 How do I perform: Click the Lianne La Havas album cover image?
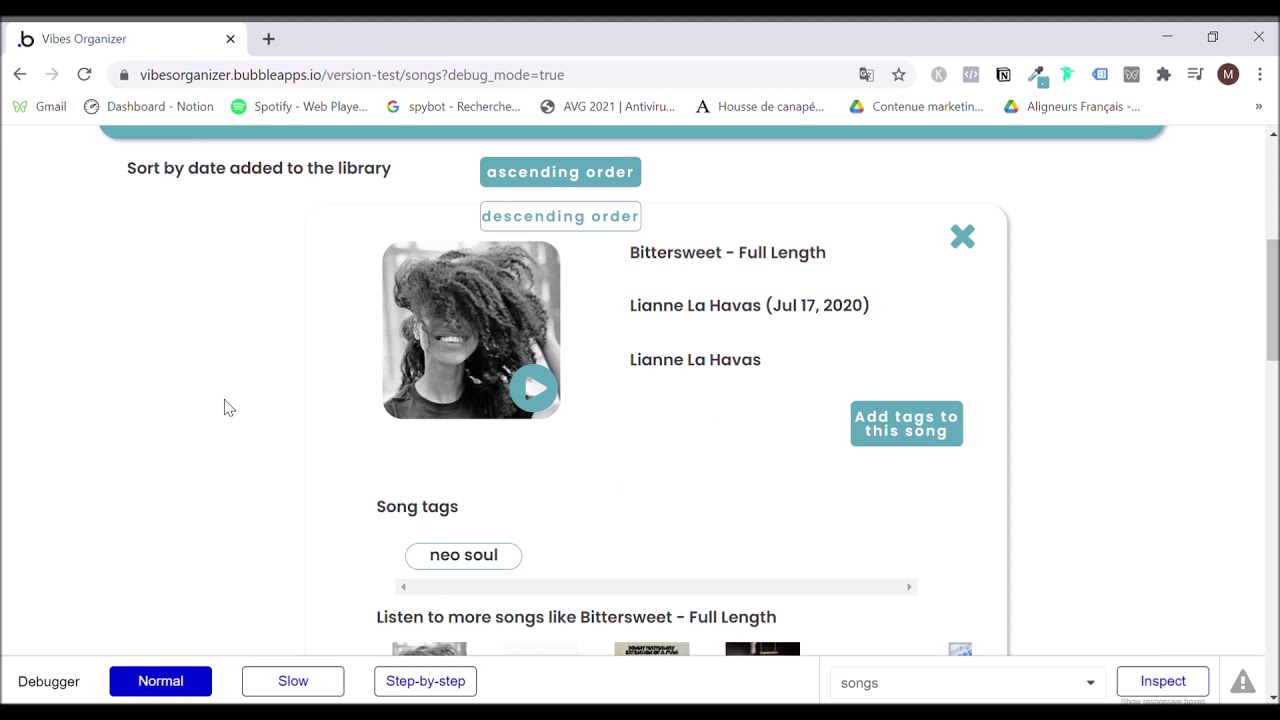click(471, 330)
